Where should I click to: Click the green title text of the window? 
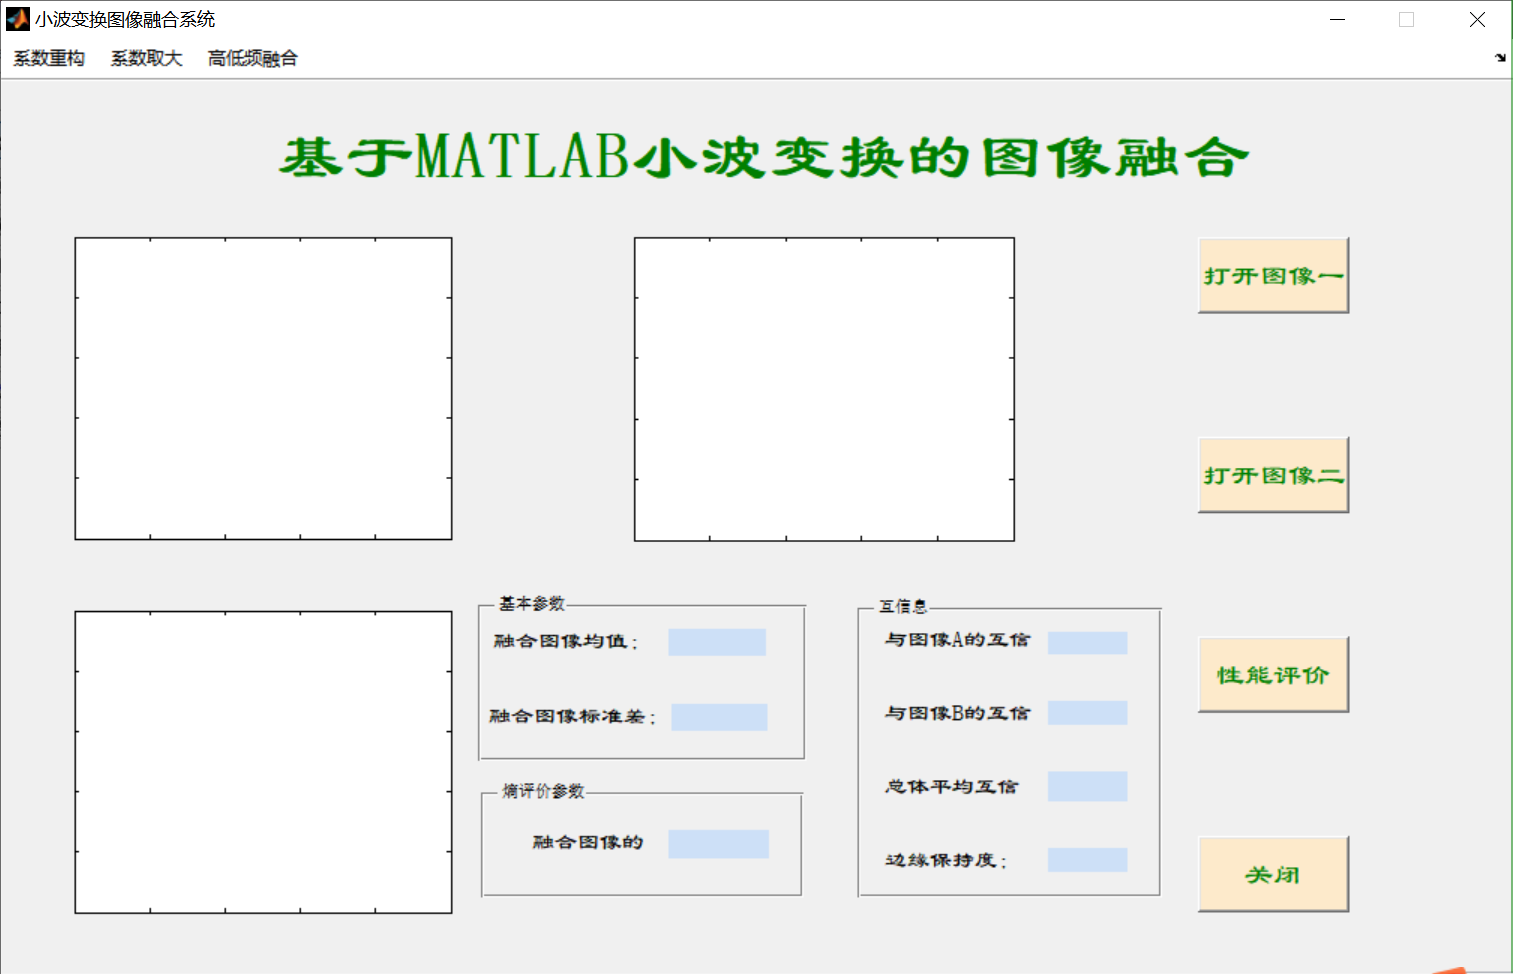[x=763, y=155]
